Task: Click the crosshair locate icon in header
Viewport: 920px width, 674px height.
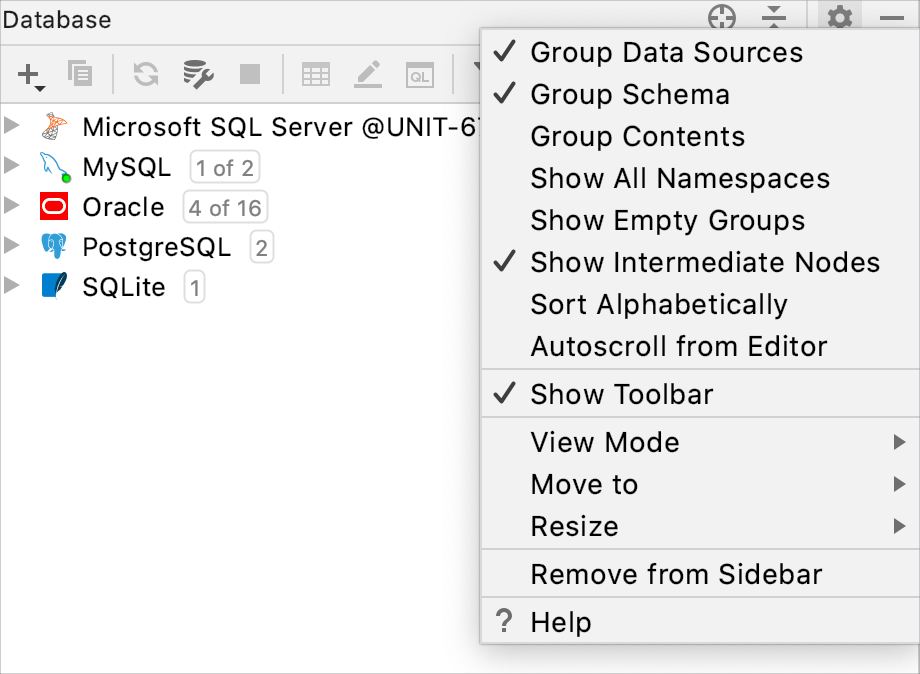Action: tap(721, 18)
